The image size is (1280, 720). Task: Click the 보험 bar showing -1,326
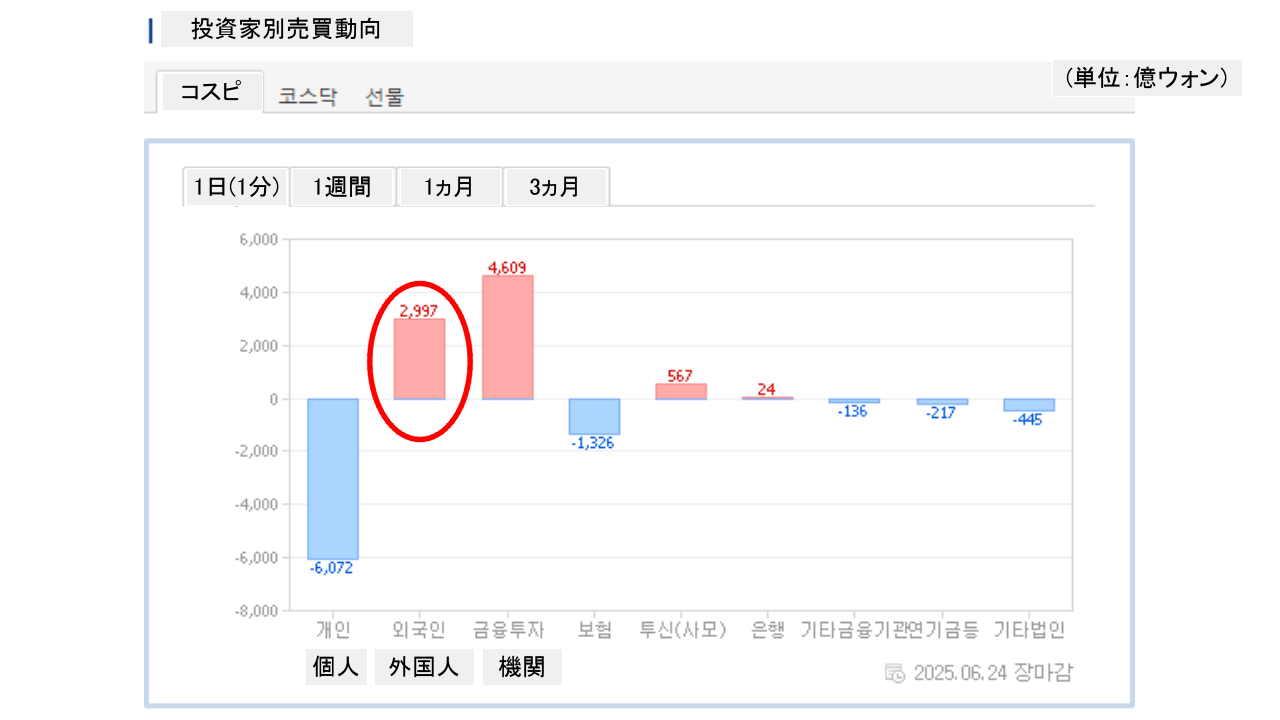[595, 416]
